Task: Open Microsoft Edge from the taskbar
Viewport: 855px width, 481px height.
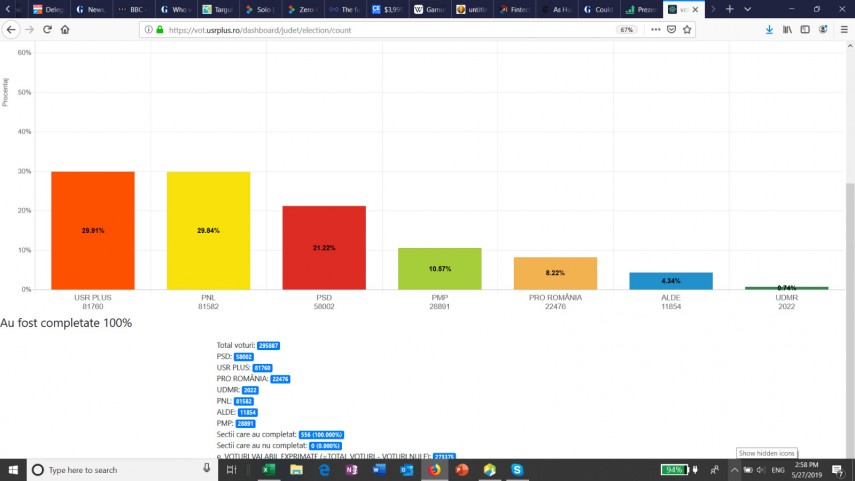Action: (x=324, y=469)
